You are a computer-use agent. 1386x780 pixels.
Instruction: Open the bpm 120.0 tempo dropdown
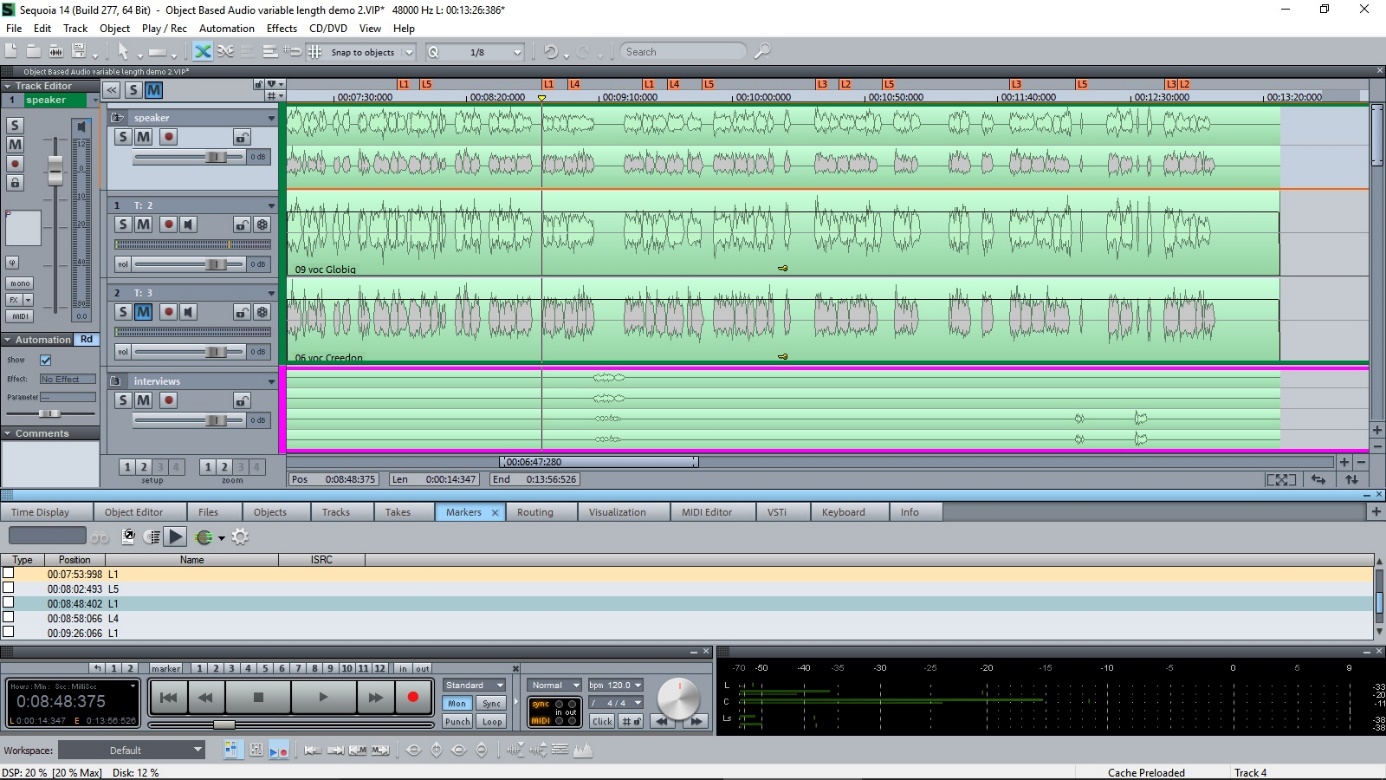pyautogui.click(x=615, y=685)
